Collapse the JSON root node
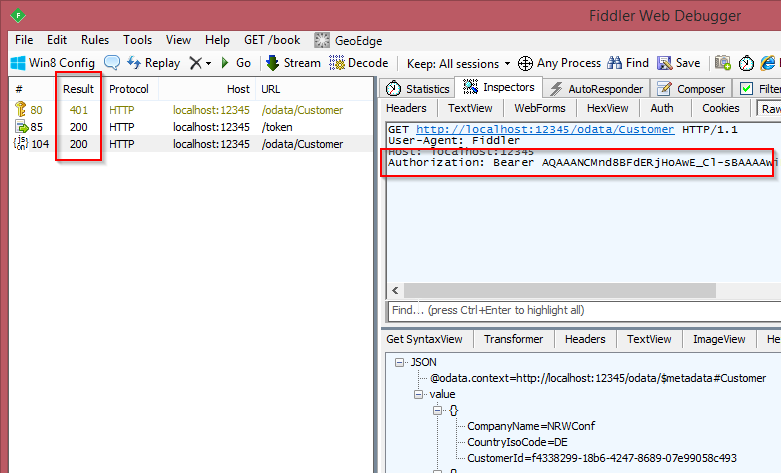The width and height of the screenshot is (781, 473). point(399,362)
